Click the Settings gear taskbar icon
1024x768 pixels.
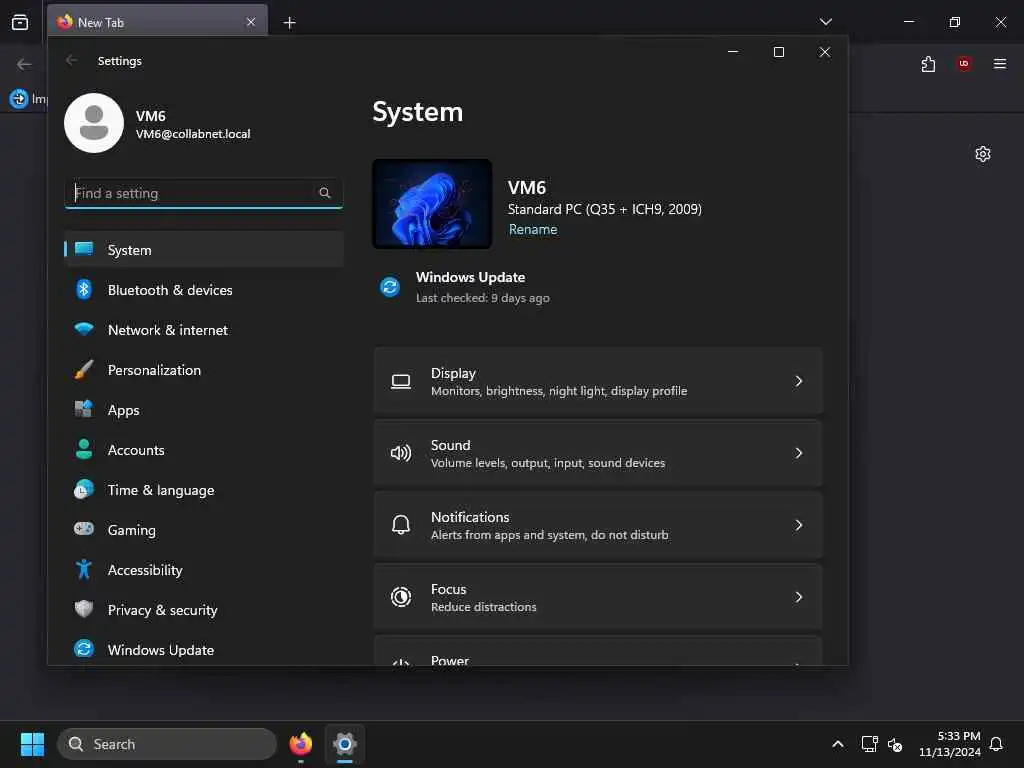(x=345, y=744)
